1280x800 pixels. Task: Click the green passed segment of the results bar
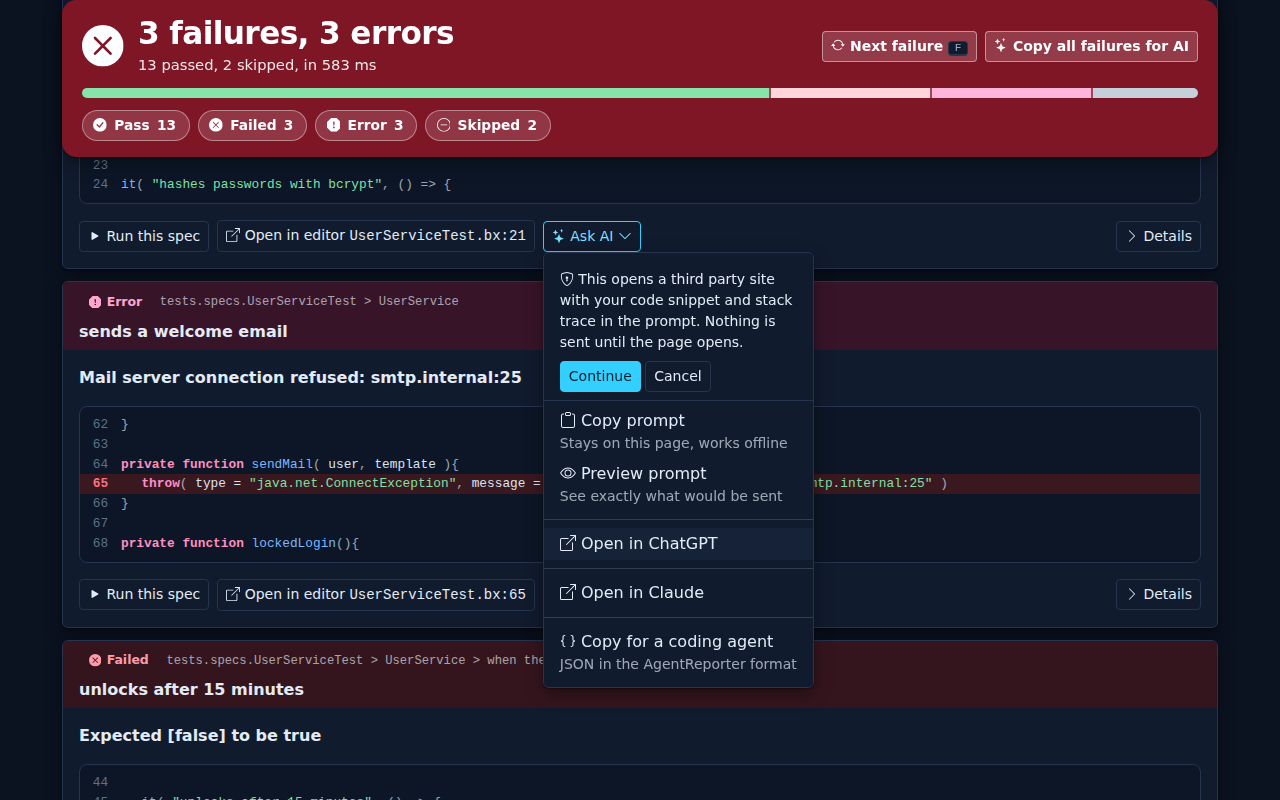(425, 93)
